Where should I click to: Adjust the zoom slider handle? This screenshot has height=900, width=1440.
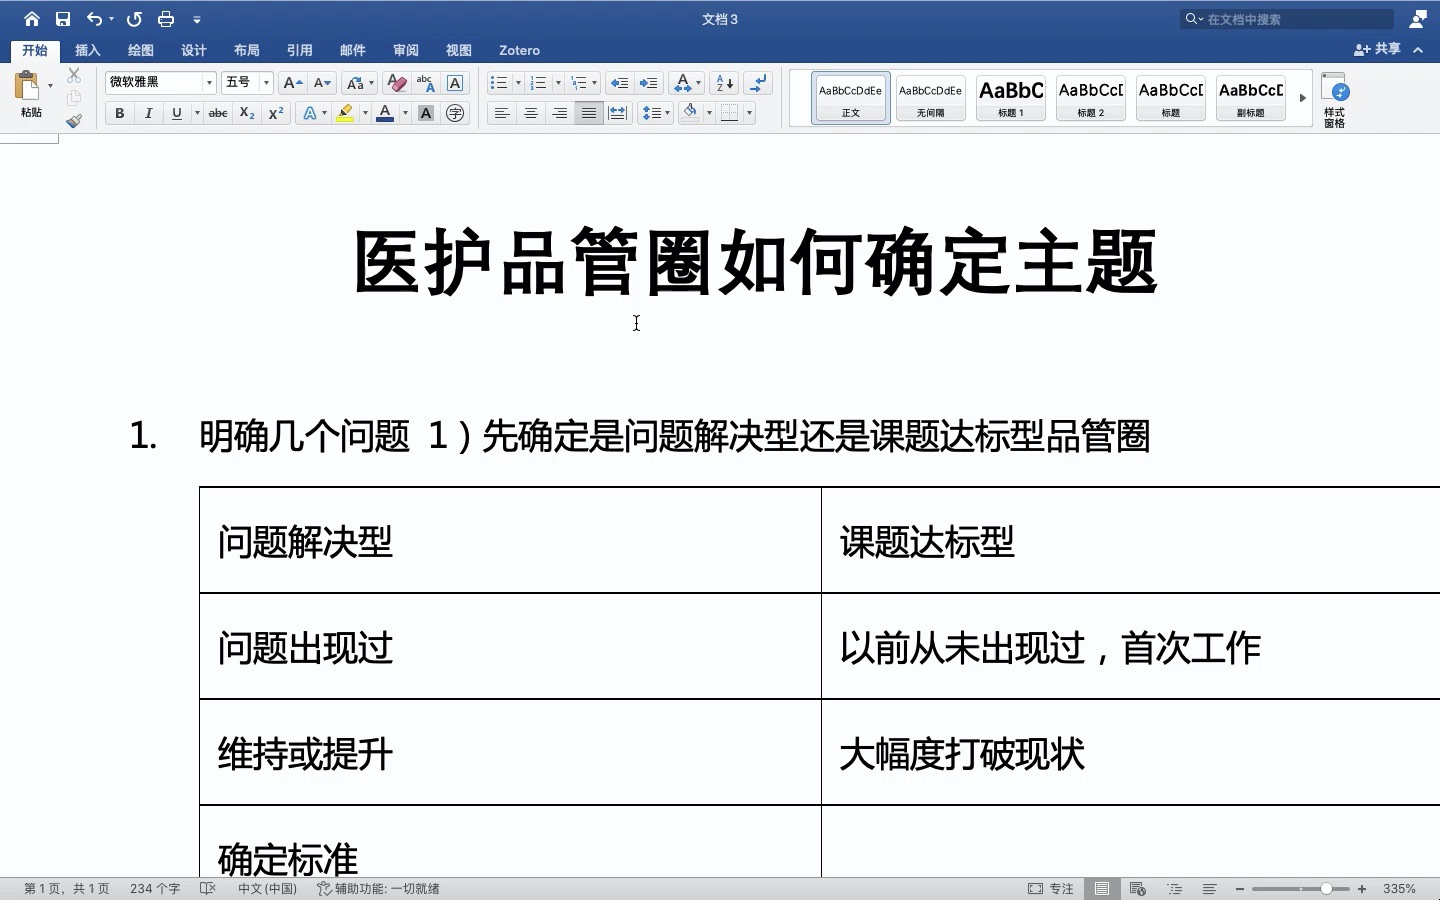pos(1326,888)
